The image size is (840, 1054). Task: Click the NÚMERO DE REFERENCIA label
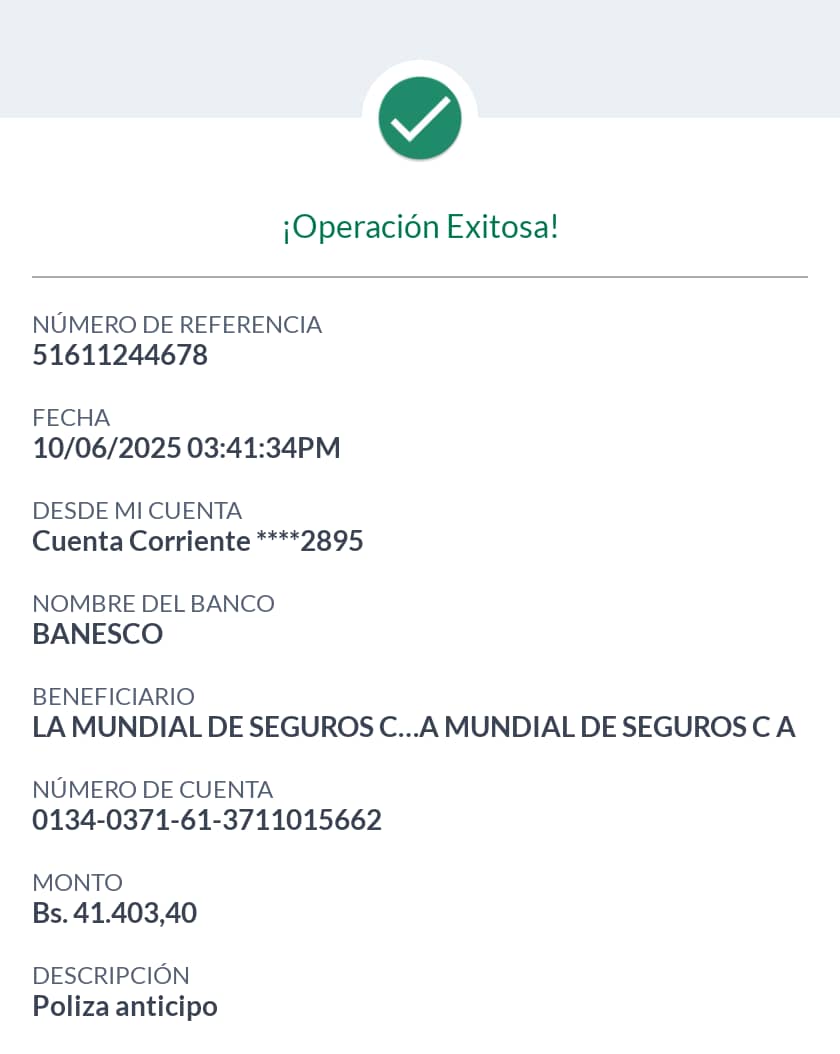tap(177, 324)
